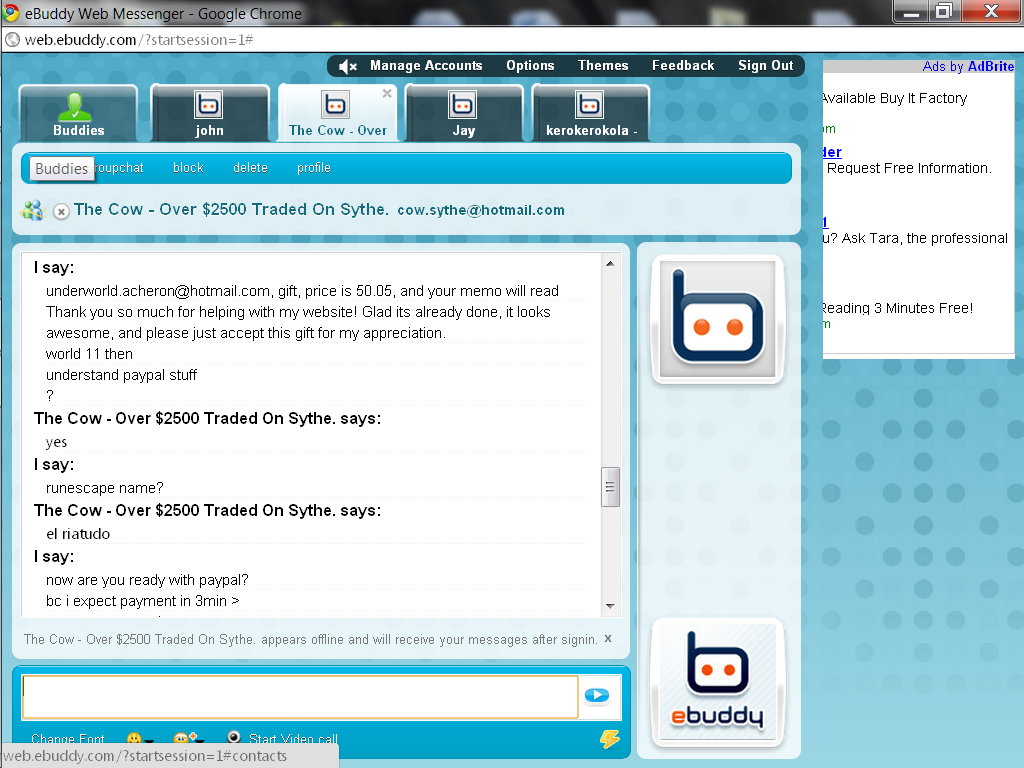Open the kerokerokola chat tab
Screen dimensions: 1024x768
coord(590,114)
